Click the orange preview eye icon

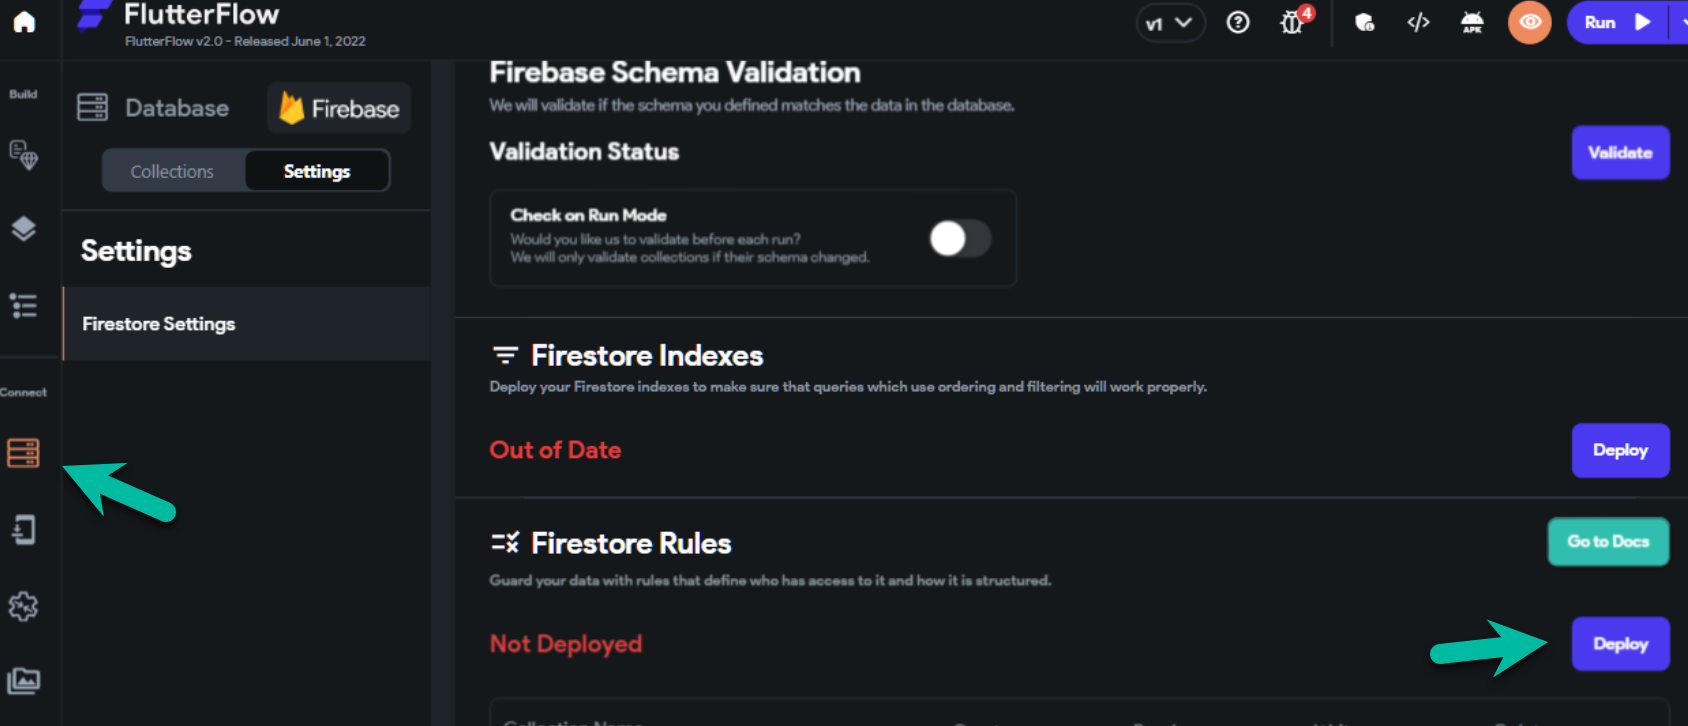point(1529,22)
